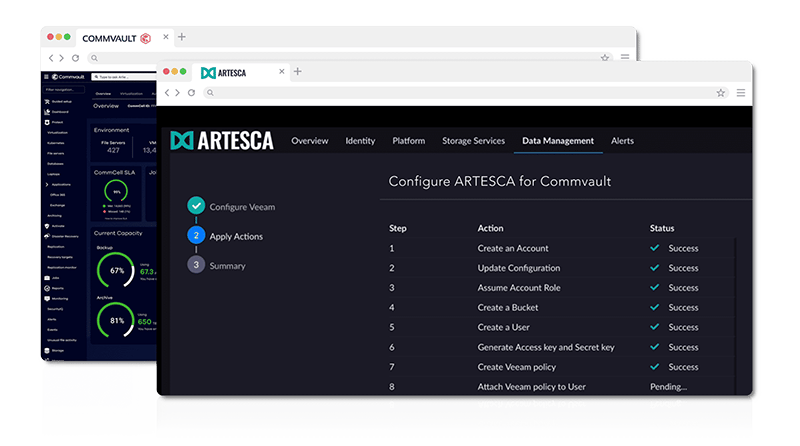Open hamburger menu in ARTESCA browser window

741,93
